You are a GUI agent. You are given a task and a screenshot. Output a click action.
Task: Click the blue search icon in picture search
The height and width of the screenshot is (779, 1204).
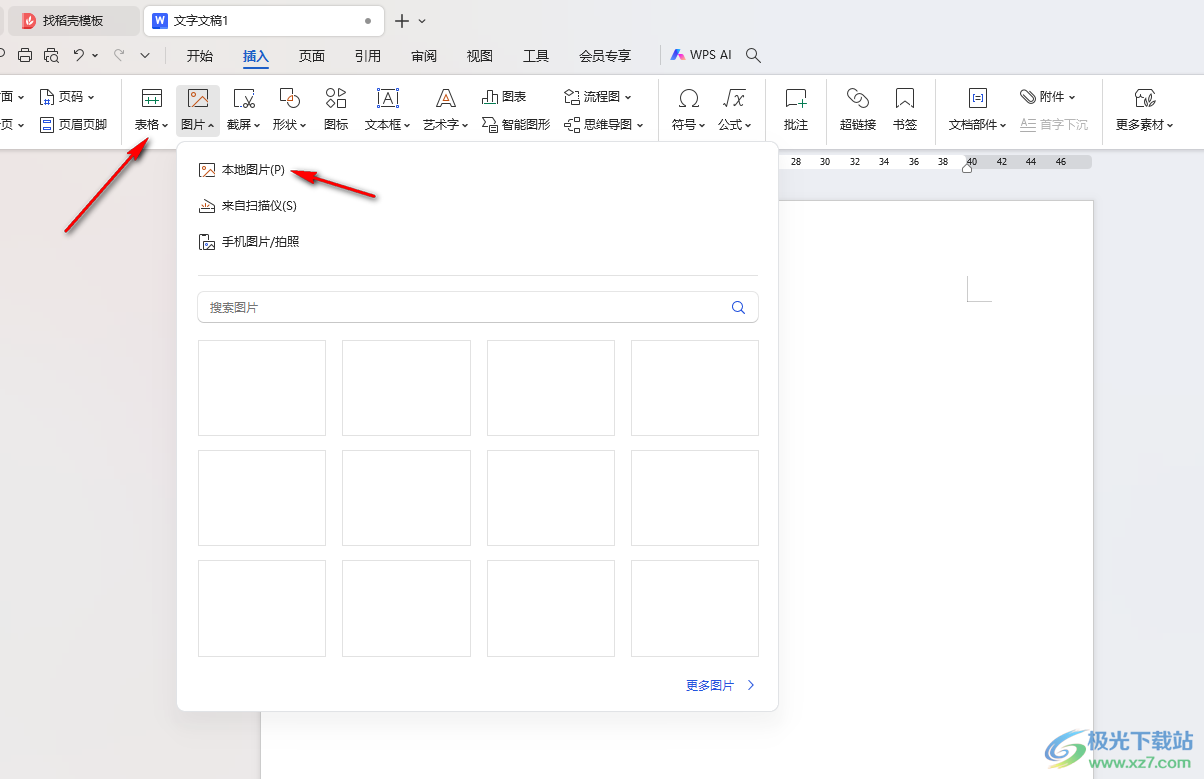[739, 308]
